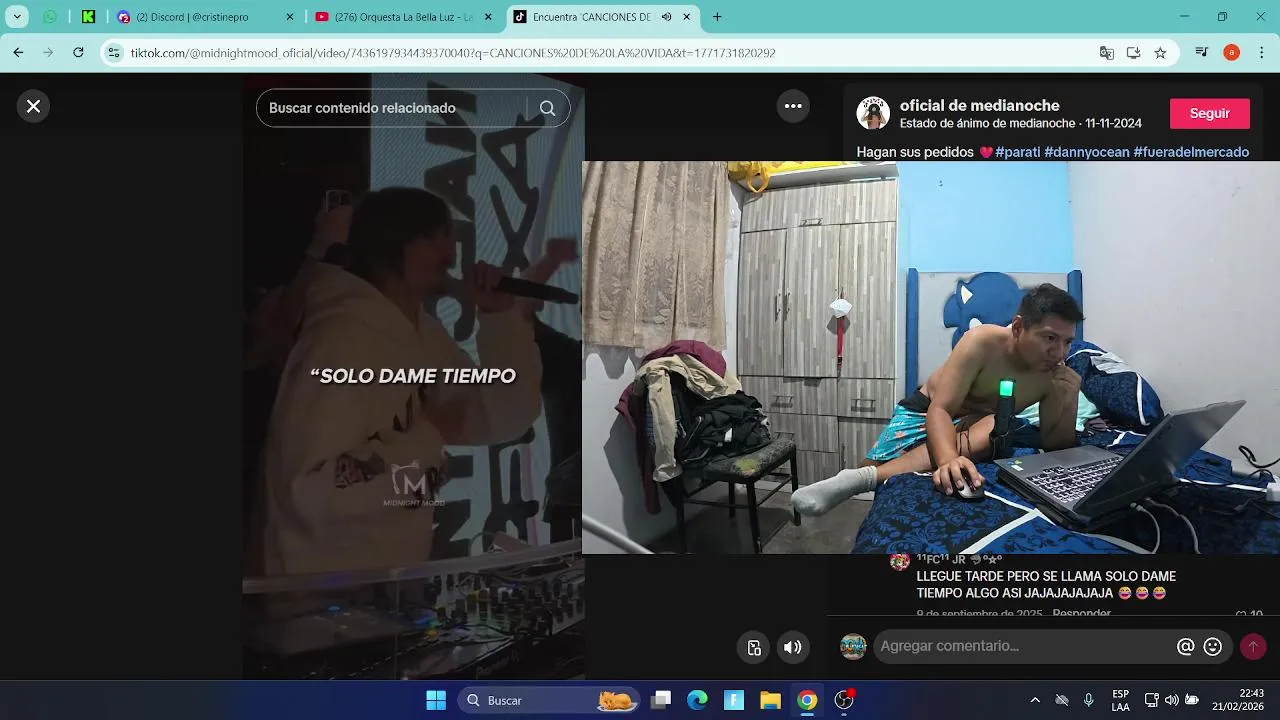The height and width of the screenshot is (720, 1280).
Task: Switch ESP LAA input language
Action: [x=1121, y=700]
